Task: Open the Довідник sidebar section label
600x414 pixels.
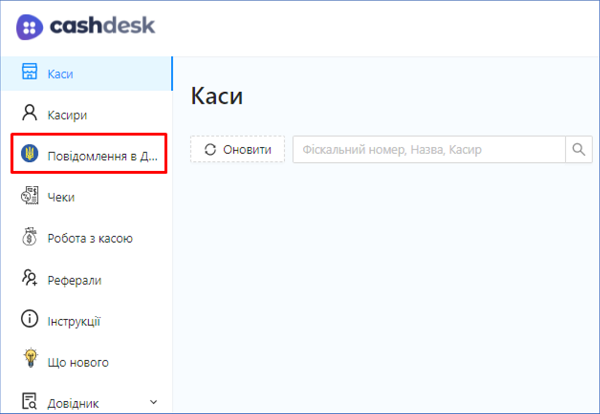Action: point(73,403)
